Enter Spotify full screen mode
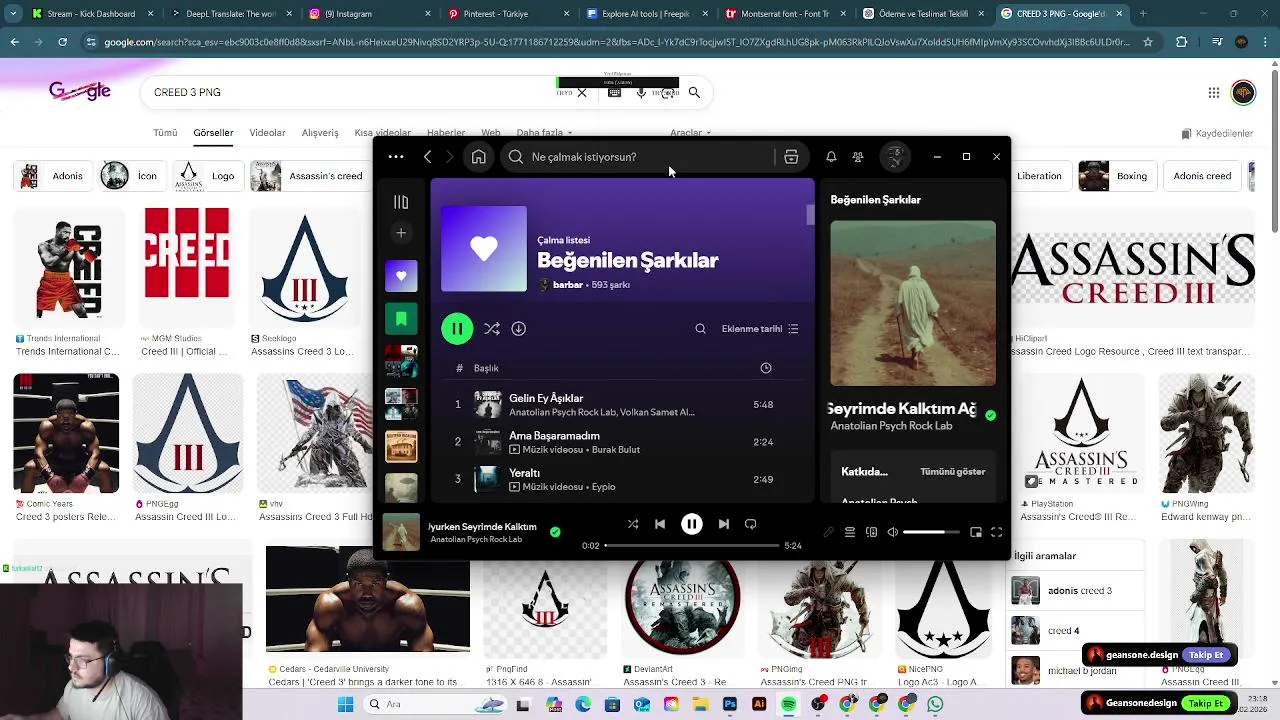Viewport: 1280px width, 720px height. [997, 532]
